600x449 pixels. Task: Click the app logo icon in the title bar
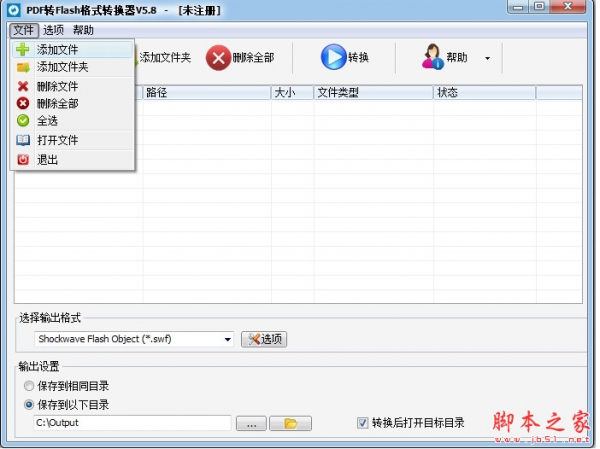point(14,10)
